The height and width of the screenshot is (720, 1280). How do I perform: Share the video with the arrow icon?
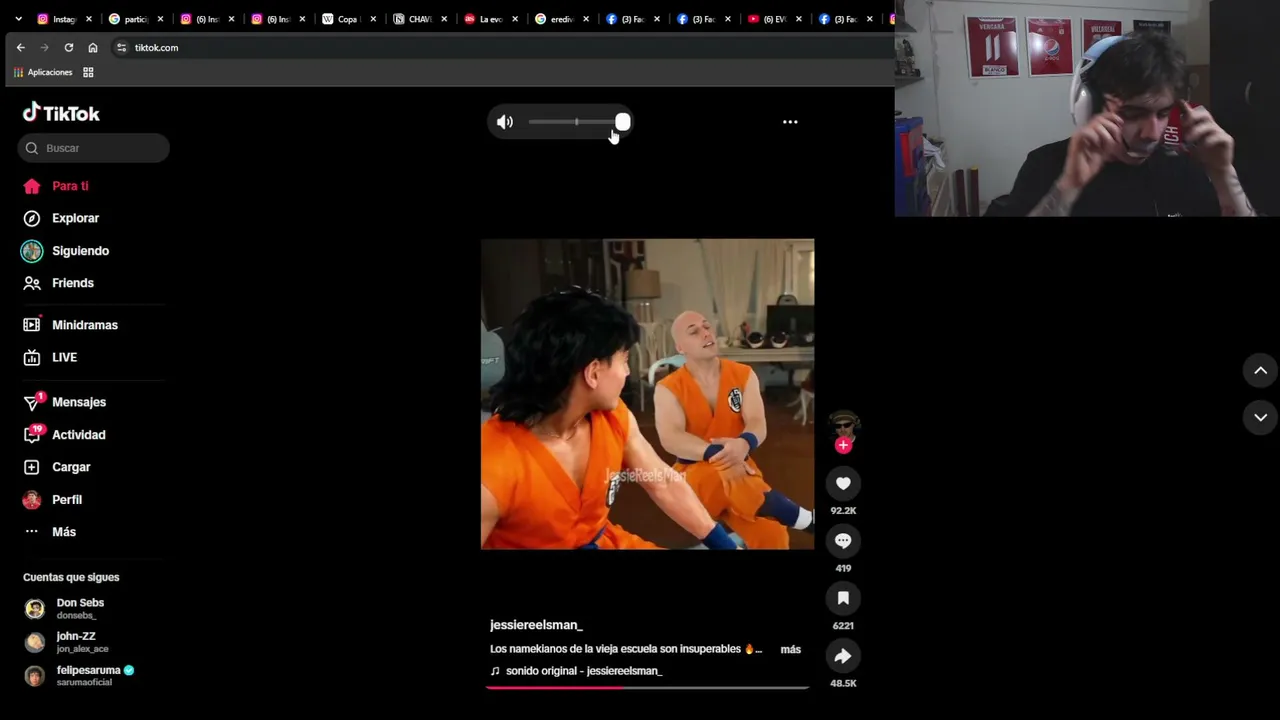tap(843, 656)
